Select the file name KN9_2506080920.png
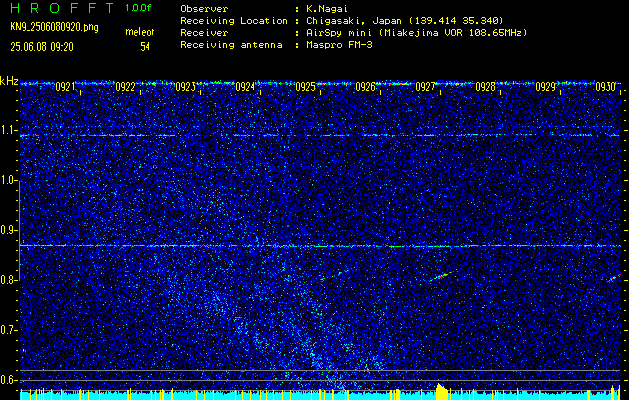This screenshot has height=400, width=629. coord(54,27)
